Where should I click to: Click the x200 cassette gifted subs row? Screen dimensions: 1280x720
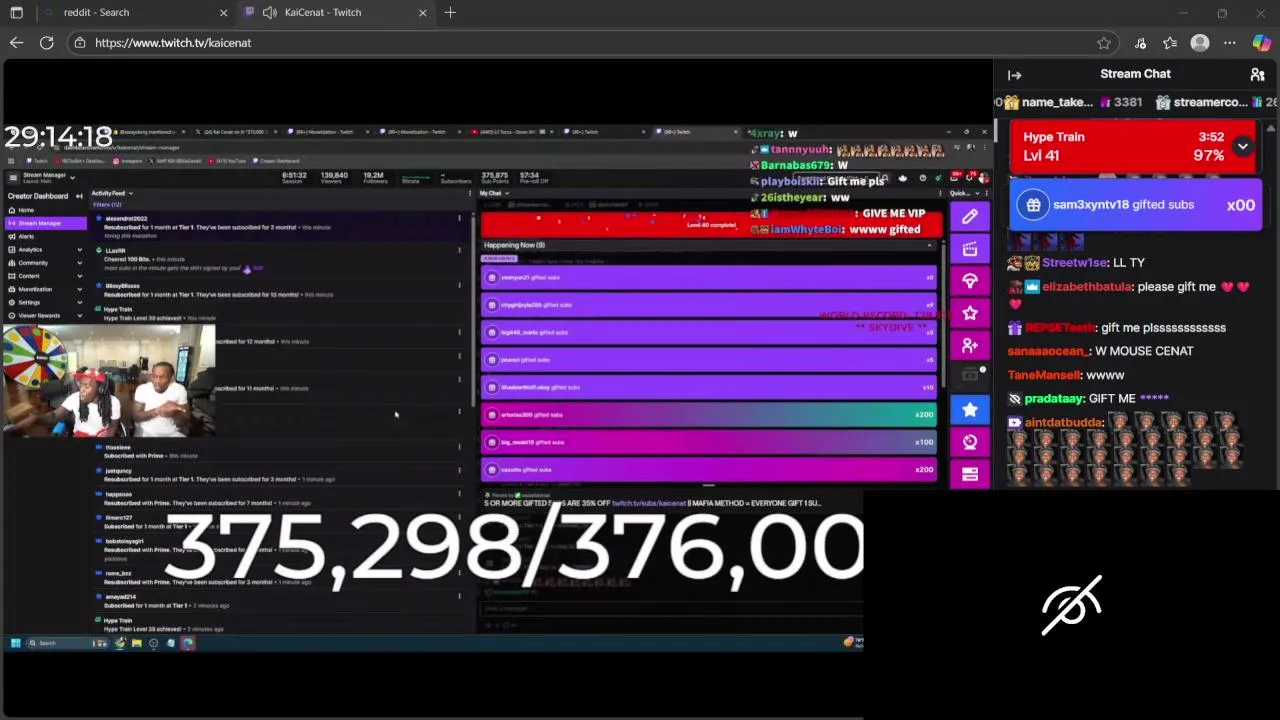(x=708, y=469)
